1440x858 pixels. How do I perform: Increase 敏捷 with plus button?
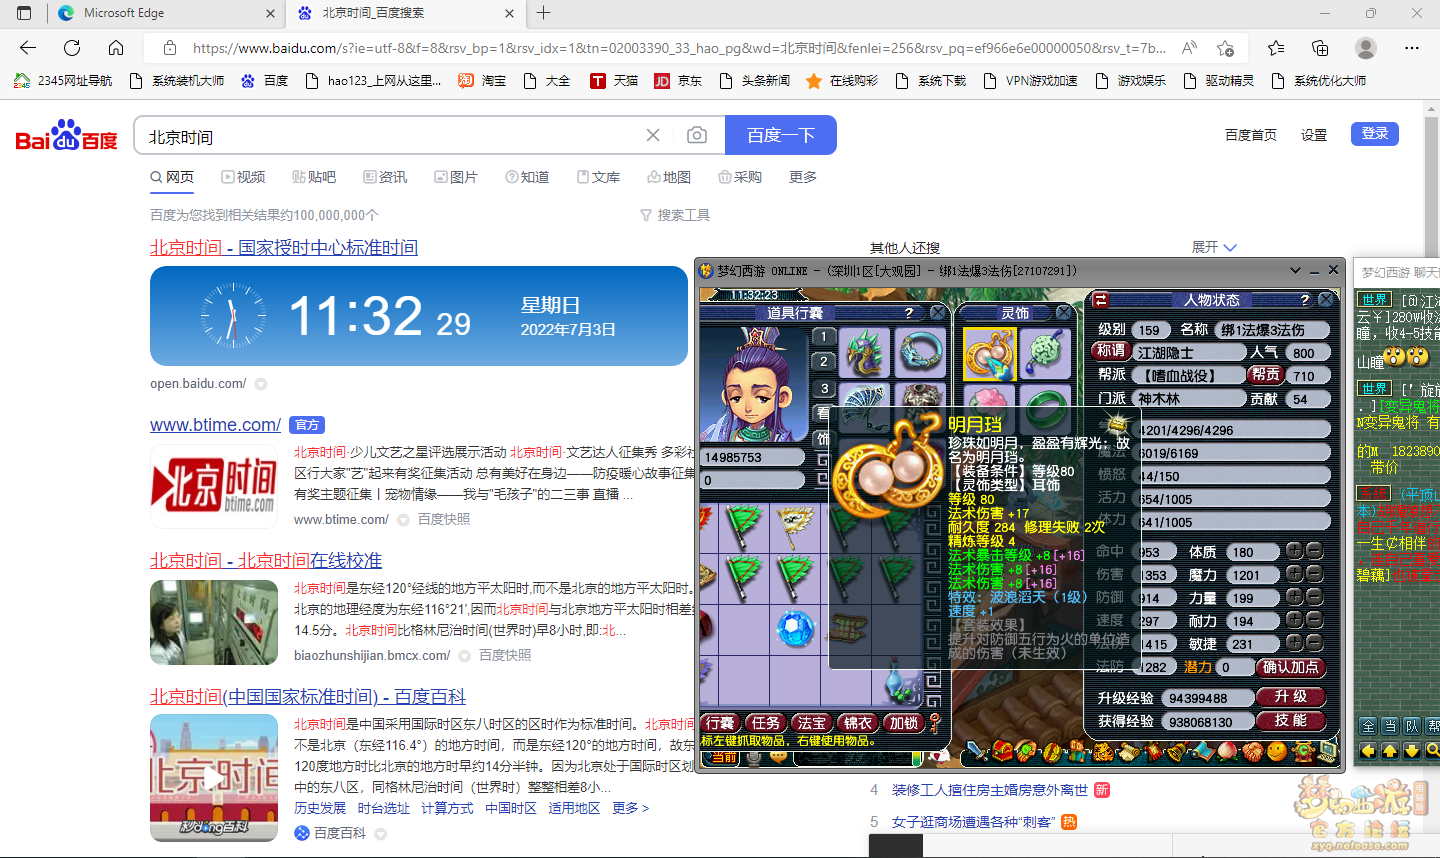pyautogui.click(x=1294, y=643)
